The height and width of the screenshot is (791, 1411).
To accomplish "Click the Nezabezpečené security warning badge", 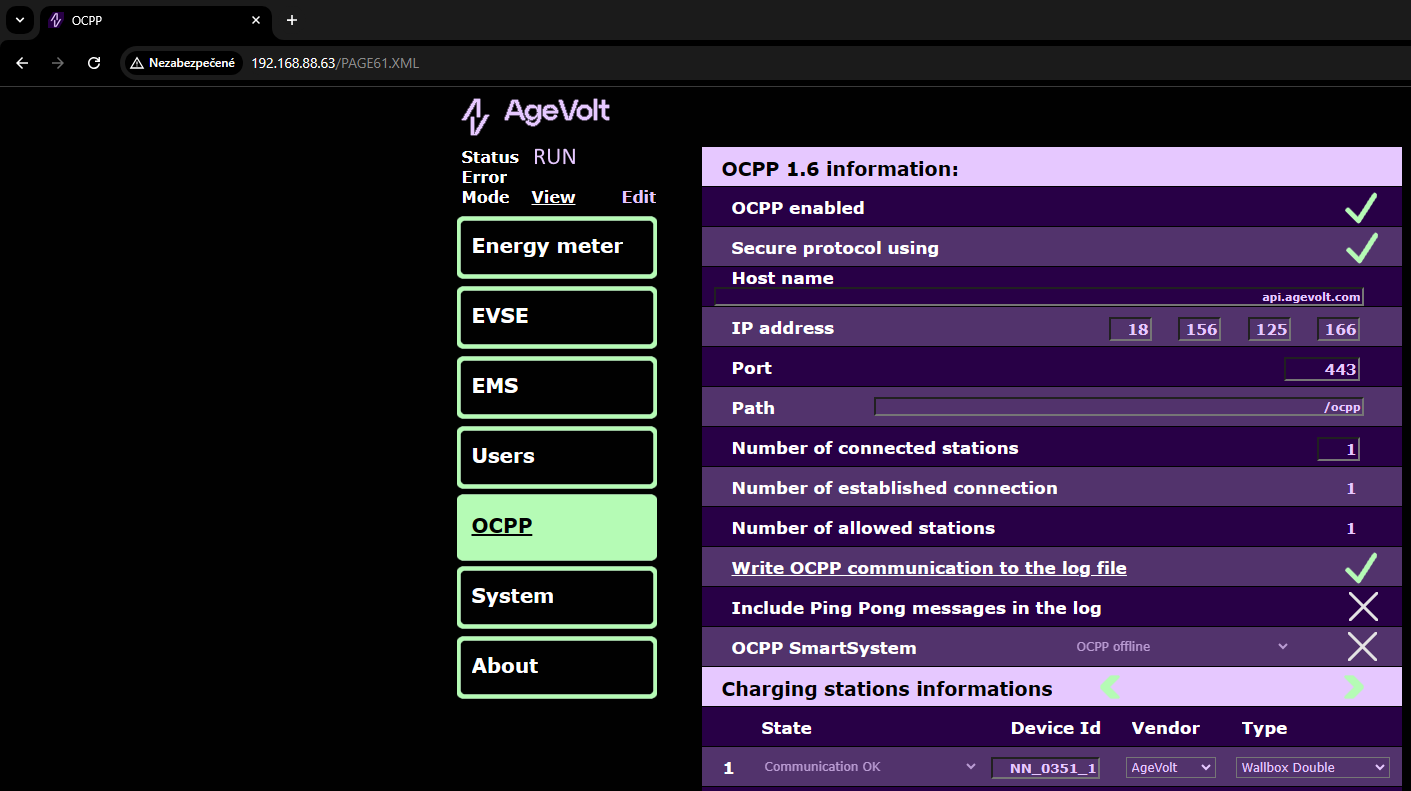I will tap(183, 63).
